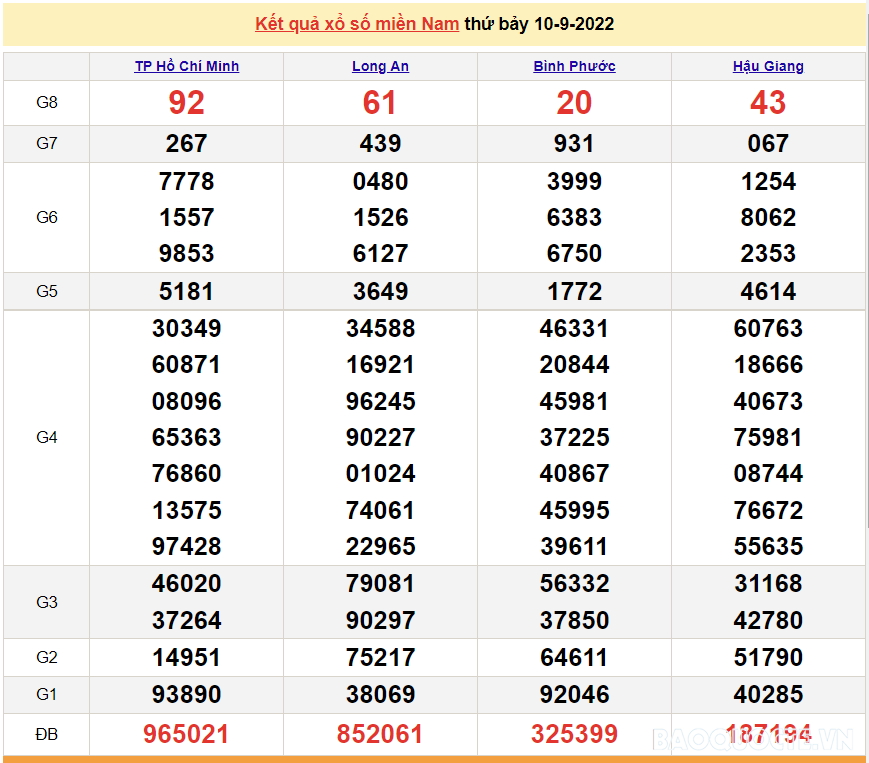Screen dimensions: 869x763
Task: Select the G8 prize number 92
Action: click(187, 103)
